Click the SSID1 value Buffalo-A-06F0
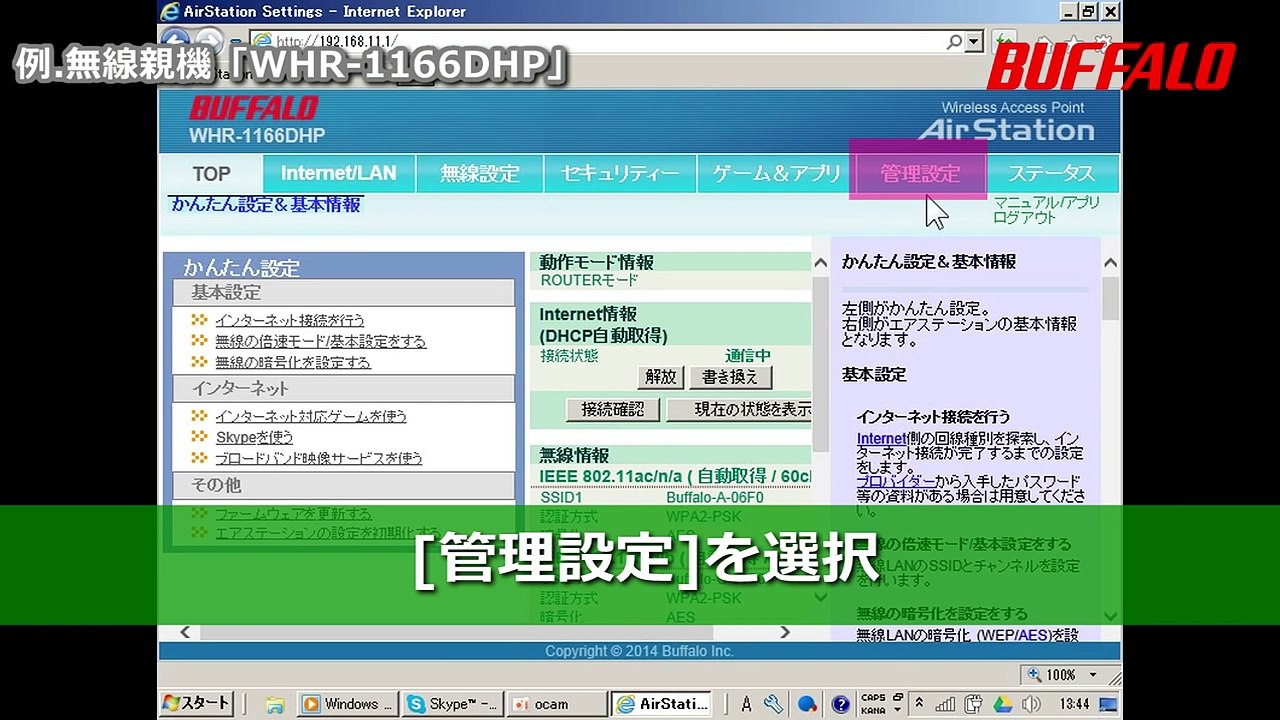 [x=714, y=497]
